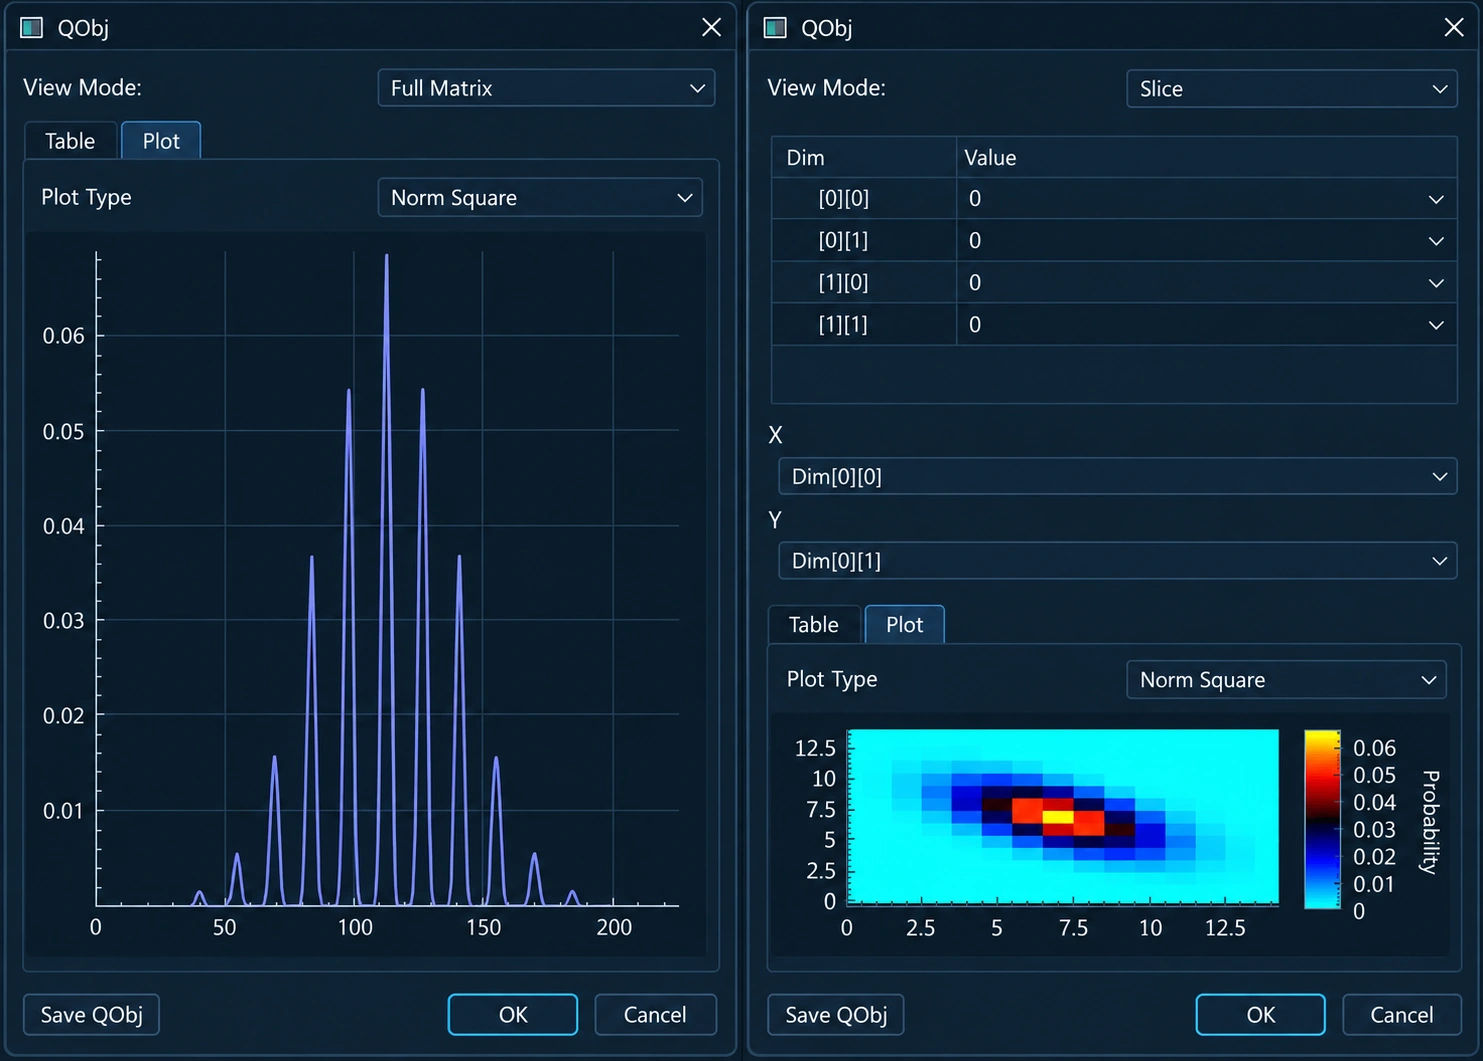Image resolution: width=1483 pixels, height=1061 pixels.
Task: Open the Y axis Dim[0][1] dropdown
Action: point(1117,561)
